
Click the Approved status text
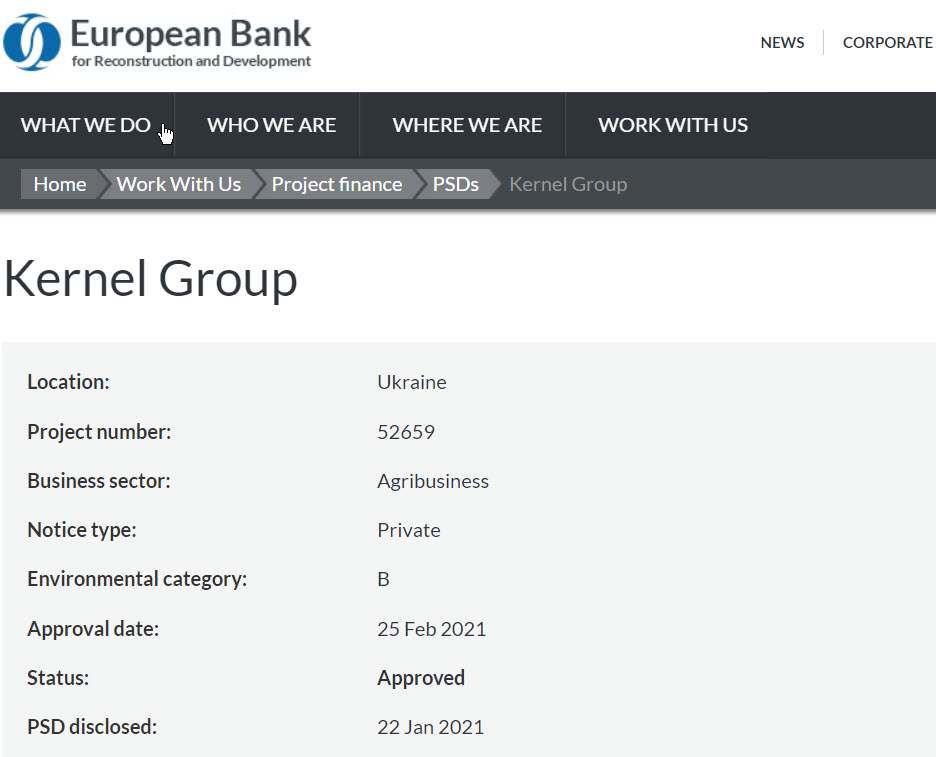tap(421, 678)
